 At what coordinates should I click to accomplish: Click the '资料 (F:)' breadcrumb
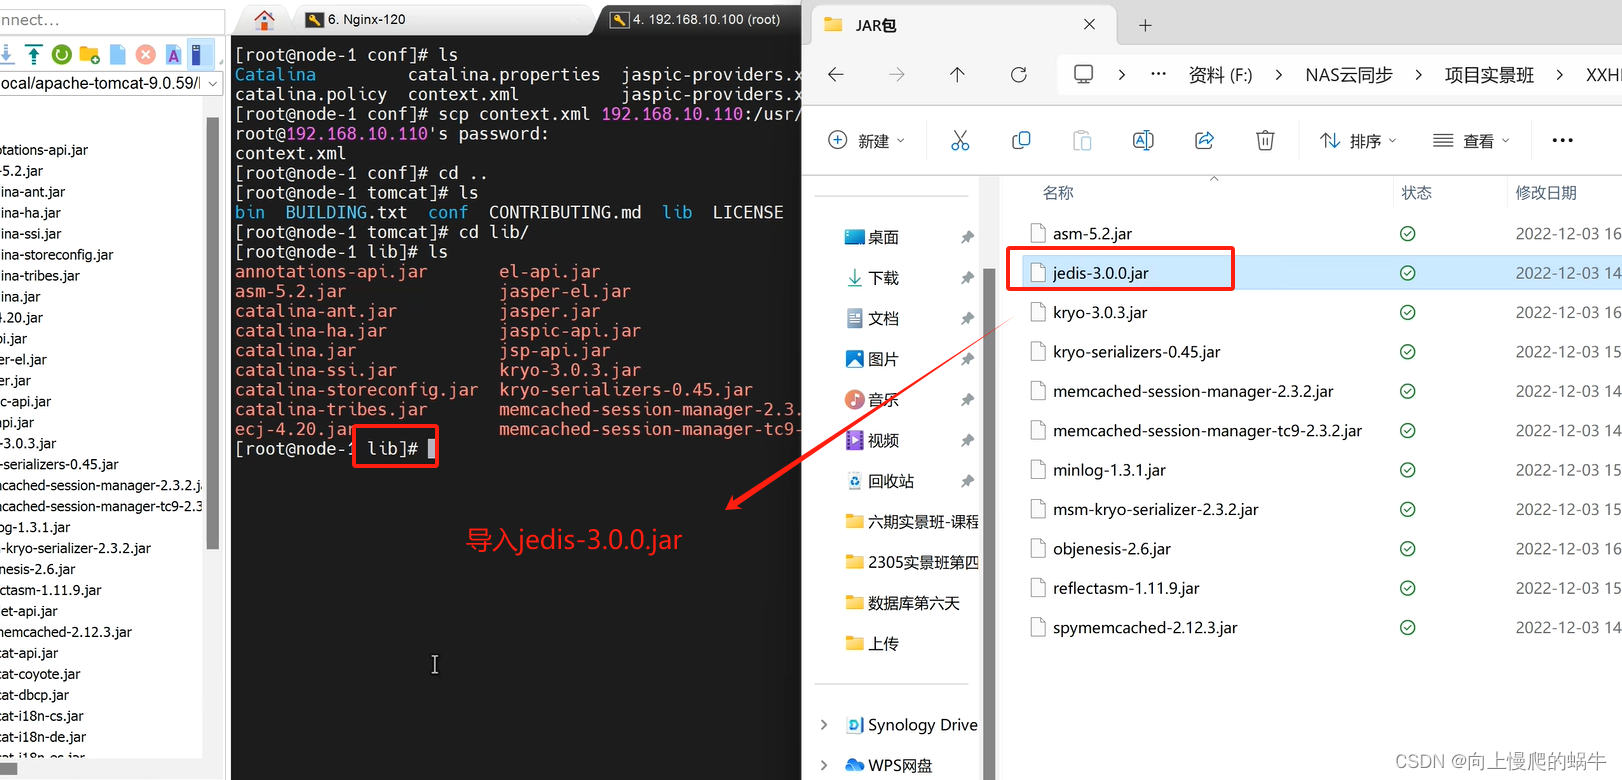click(1220, 75)
